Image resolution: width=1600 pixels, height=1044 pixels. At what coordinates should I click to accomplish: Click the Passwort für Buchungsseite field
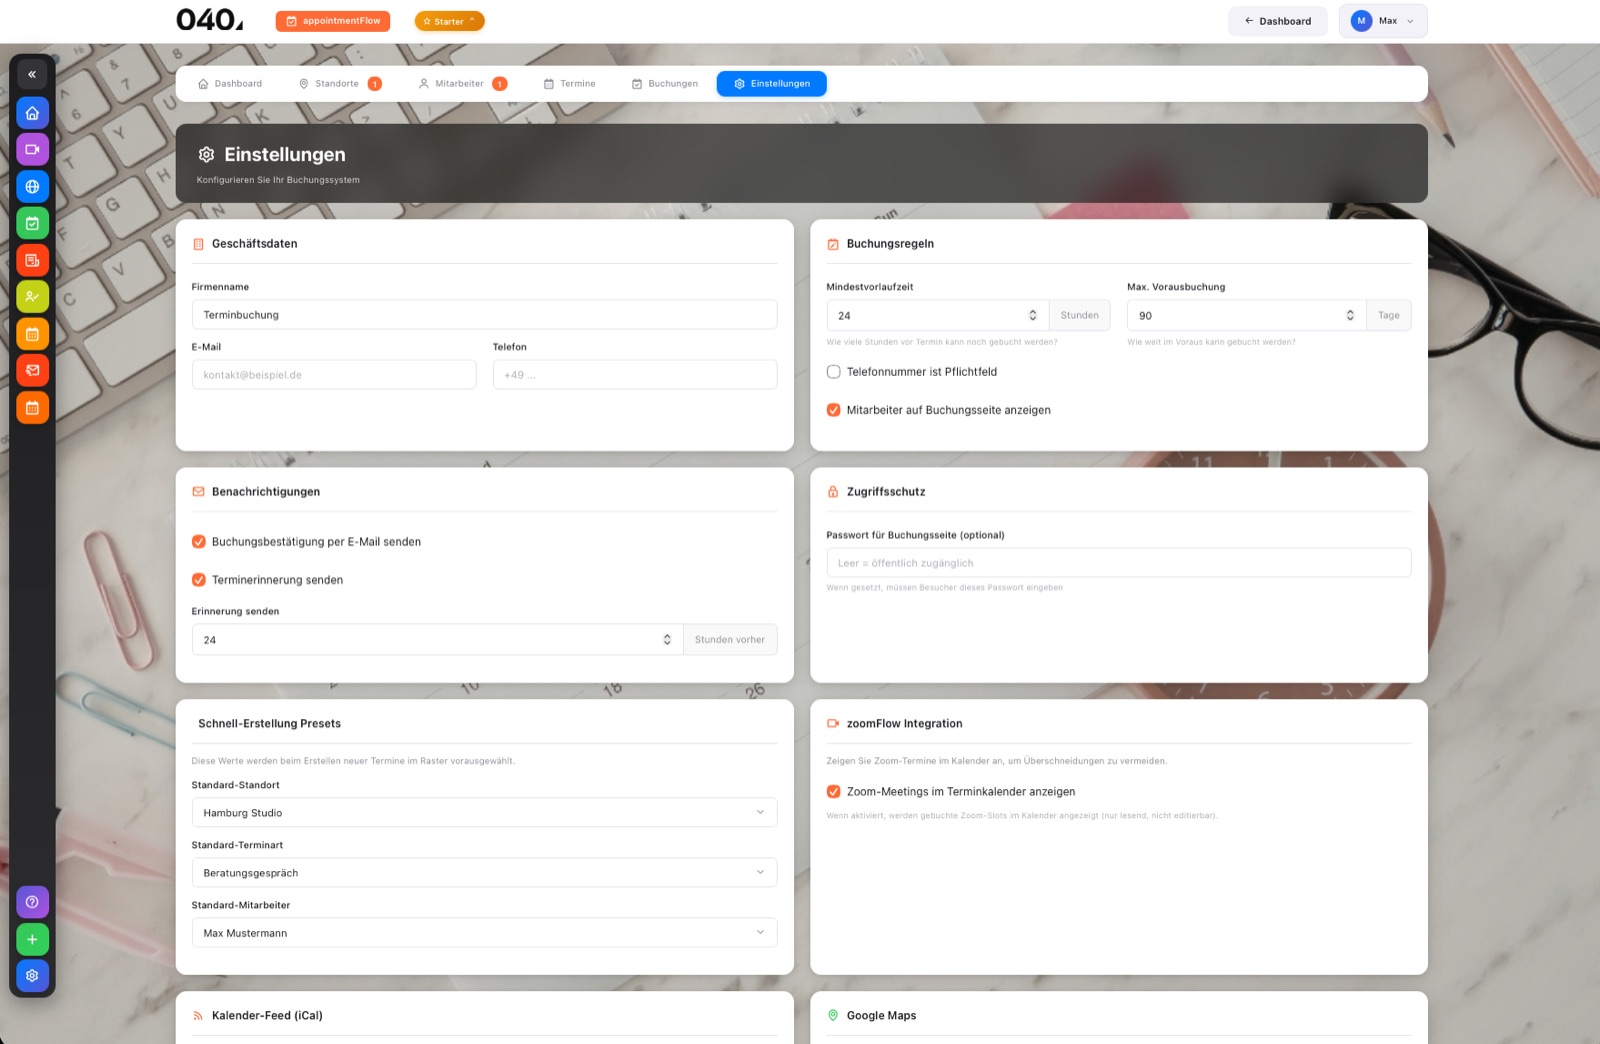[x=1118, y=563]
